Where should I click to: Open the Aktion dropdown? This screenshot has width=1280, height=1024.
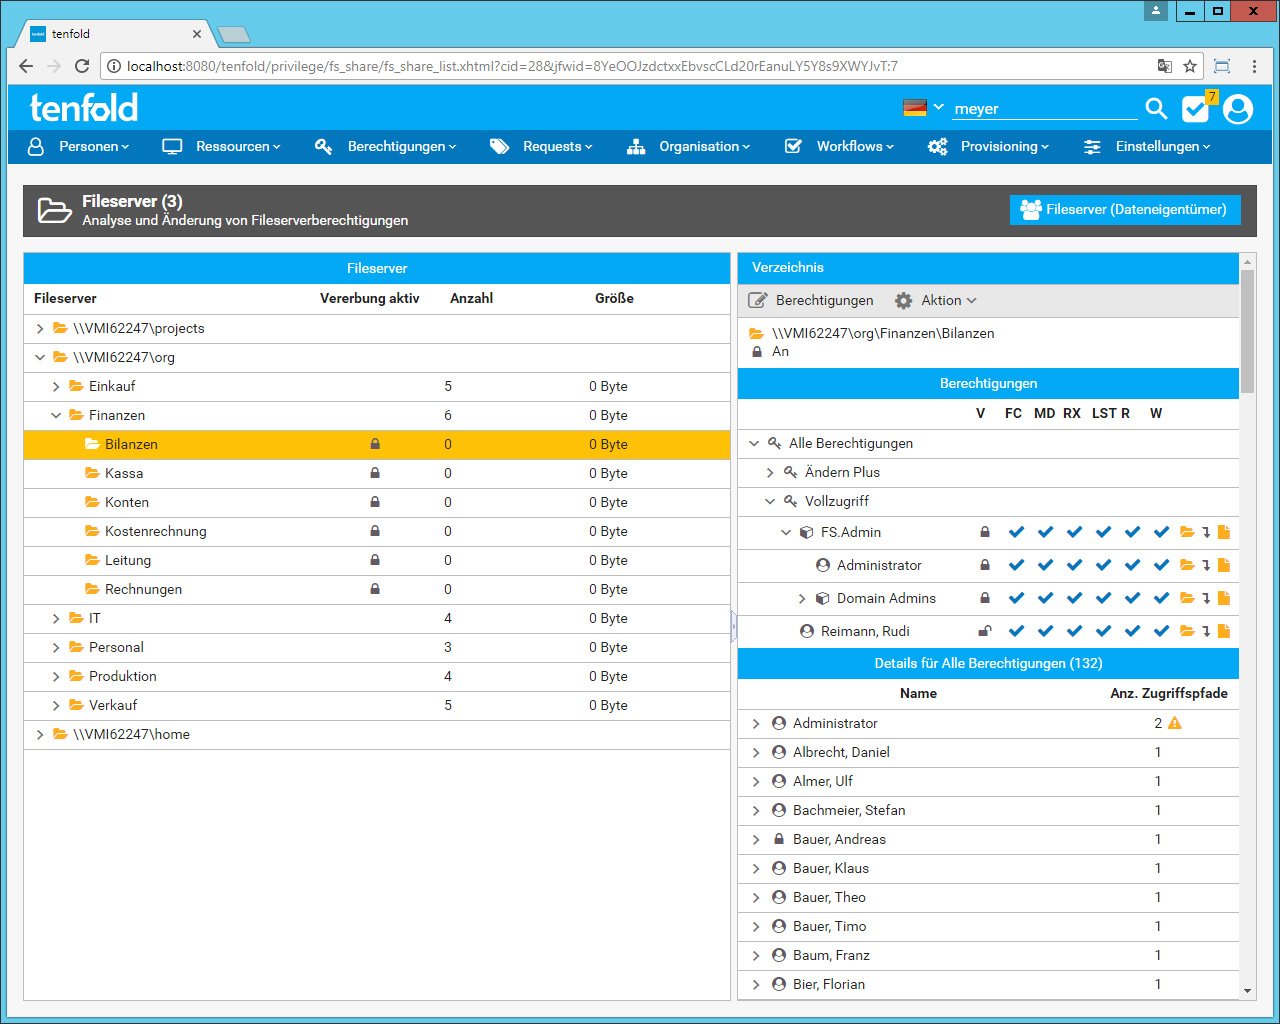coord(936,300)
